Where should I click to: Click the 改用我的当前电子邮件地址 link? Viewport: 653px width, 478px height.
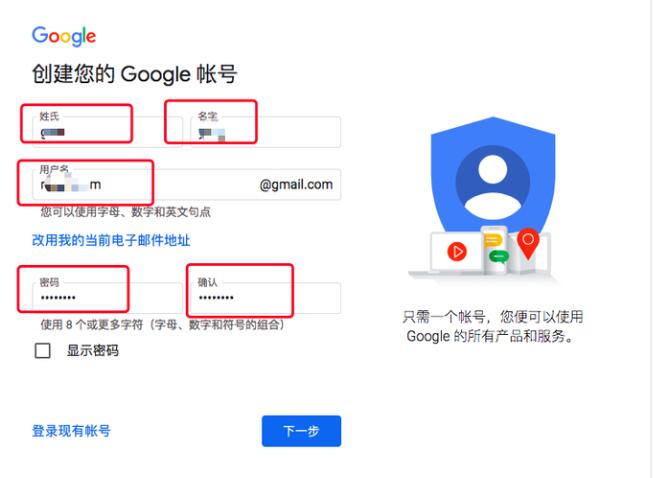click(111, 240)
